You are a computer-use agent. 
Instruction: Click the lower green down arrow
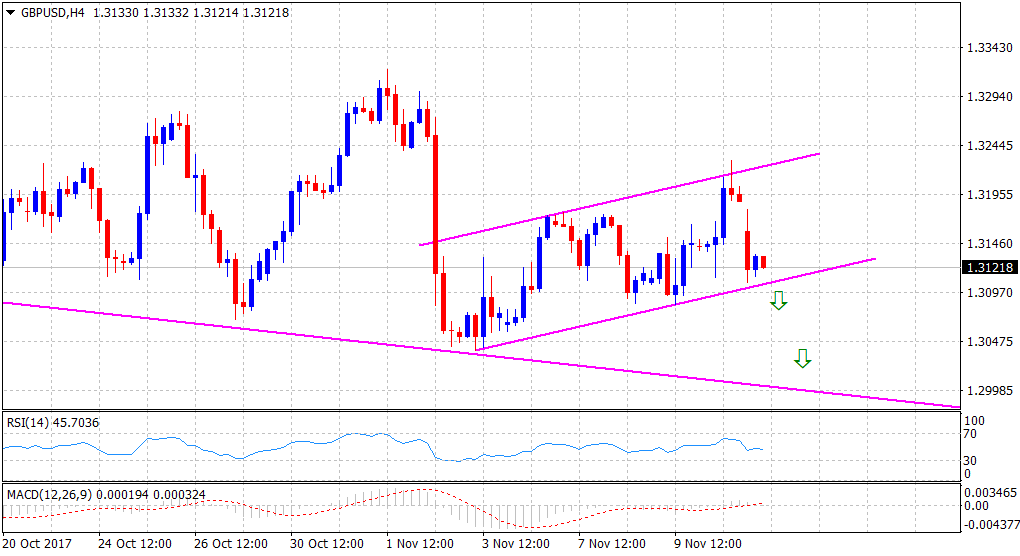tap(802, 357)
